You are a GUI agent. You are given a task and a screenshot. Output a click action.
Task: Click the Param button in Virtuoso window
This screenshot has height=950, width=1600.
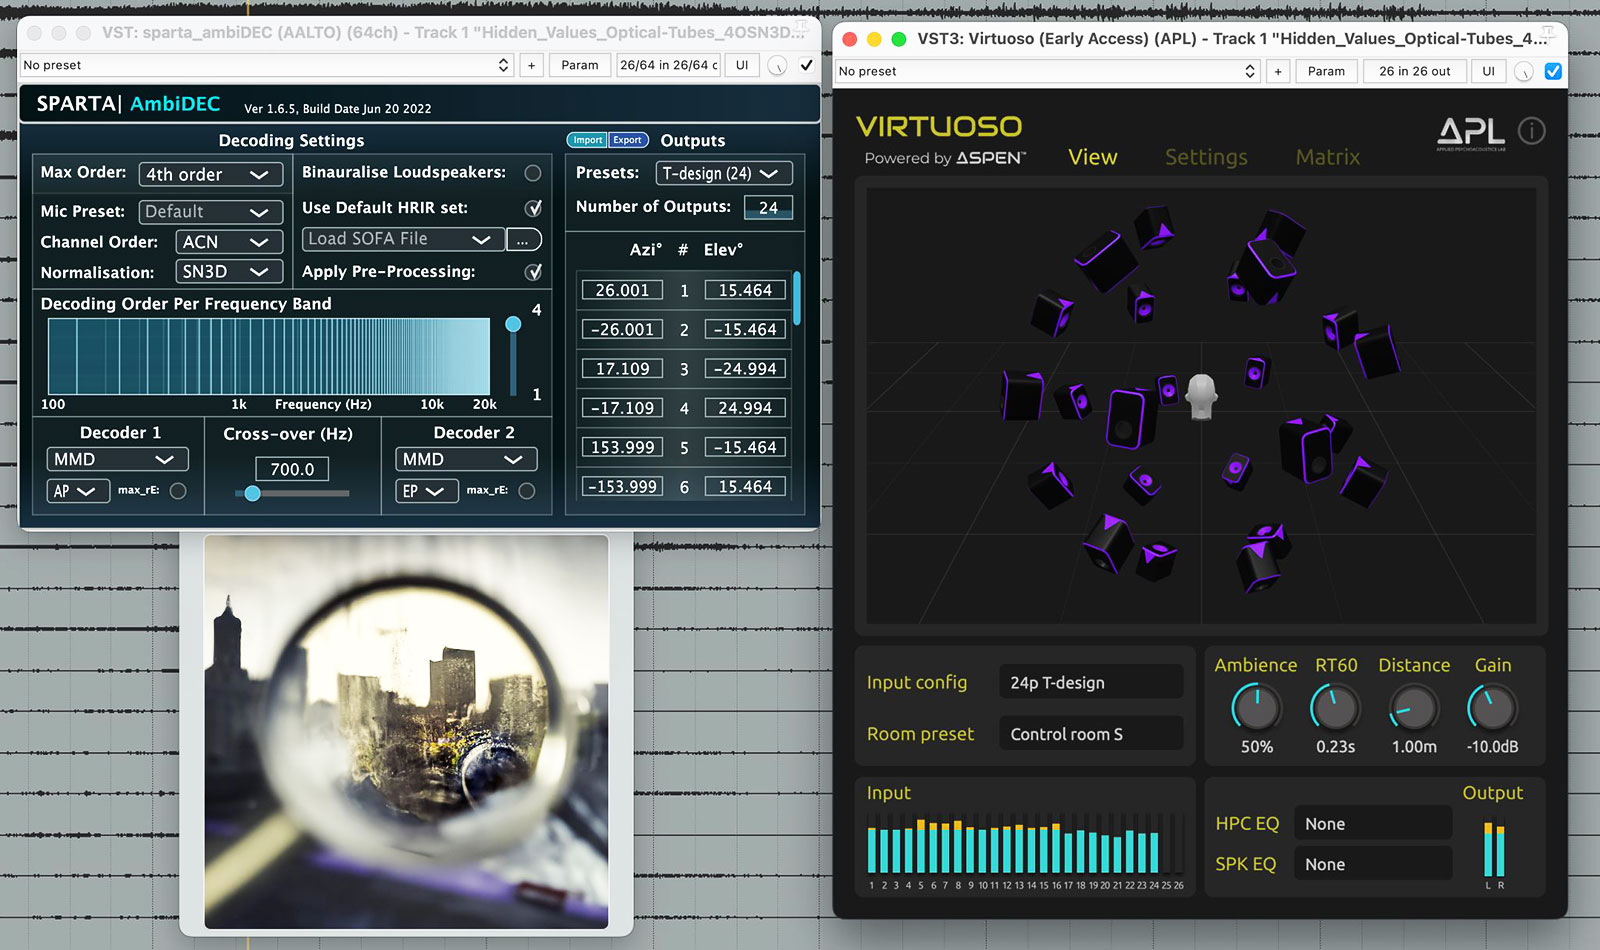pyautogui.click(x=1326, y=71)
